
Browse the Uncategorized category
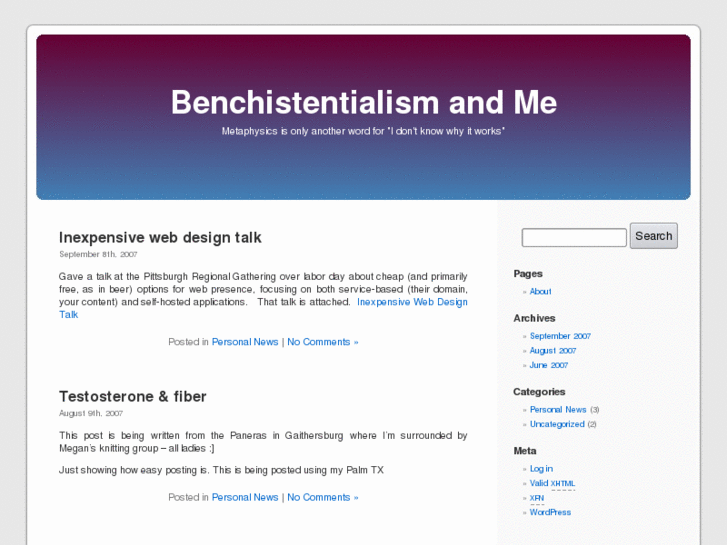tap(557, 424)
